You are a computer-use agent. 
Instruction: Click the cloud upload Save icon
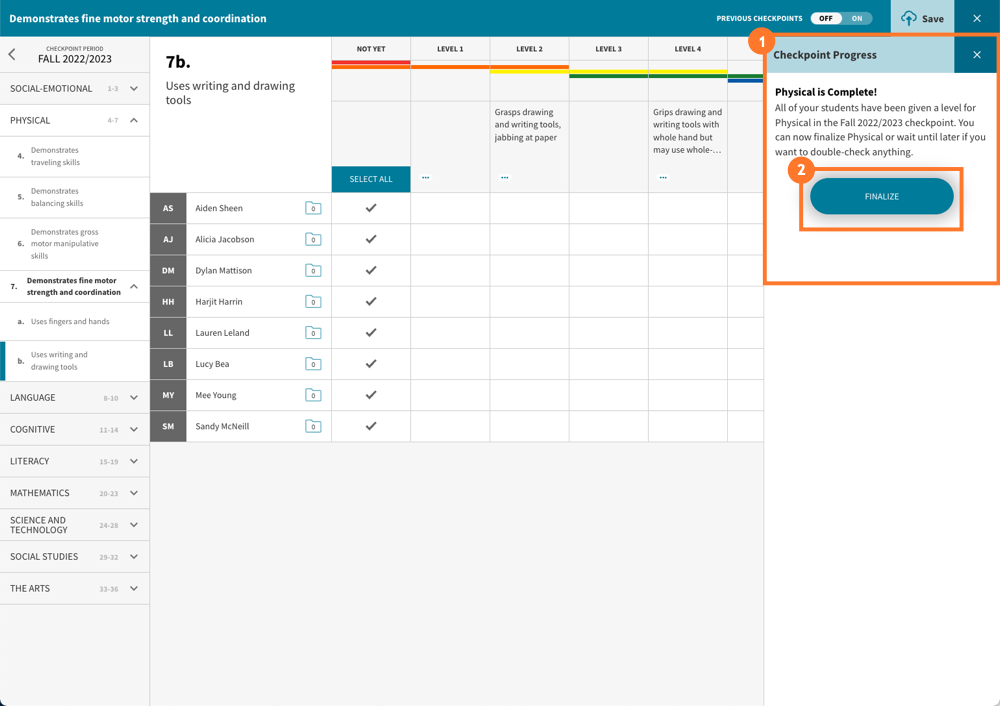coord(908,18)
